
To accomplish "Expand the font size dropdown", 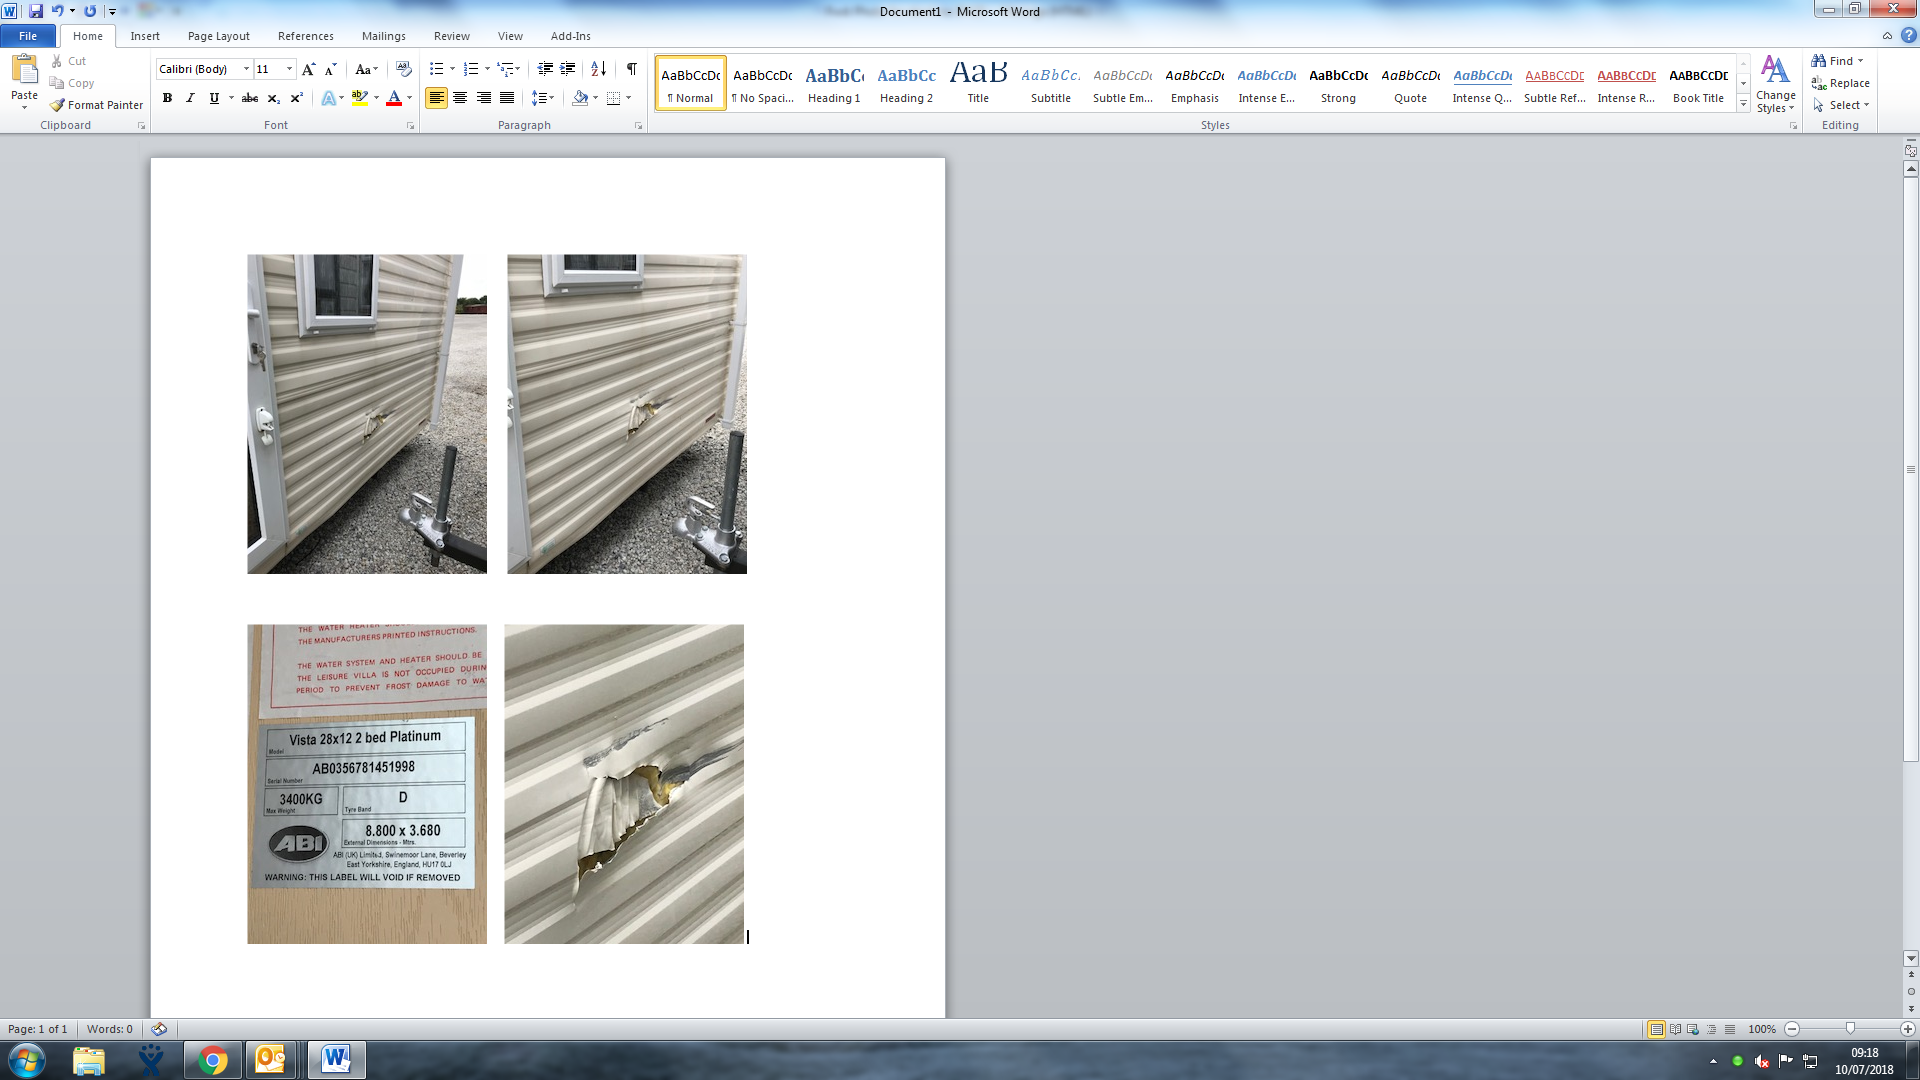I will click(290, 69).
